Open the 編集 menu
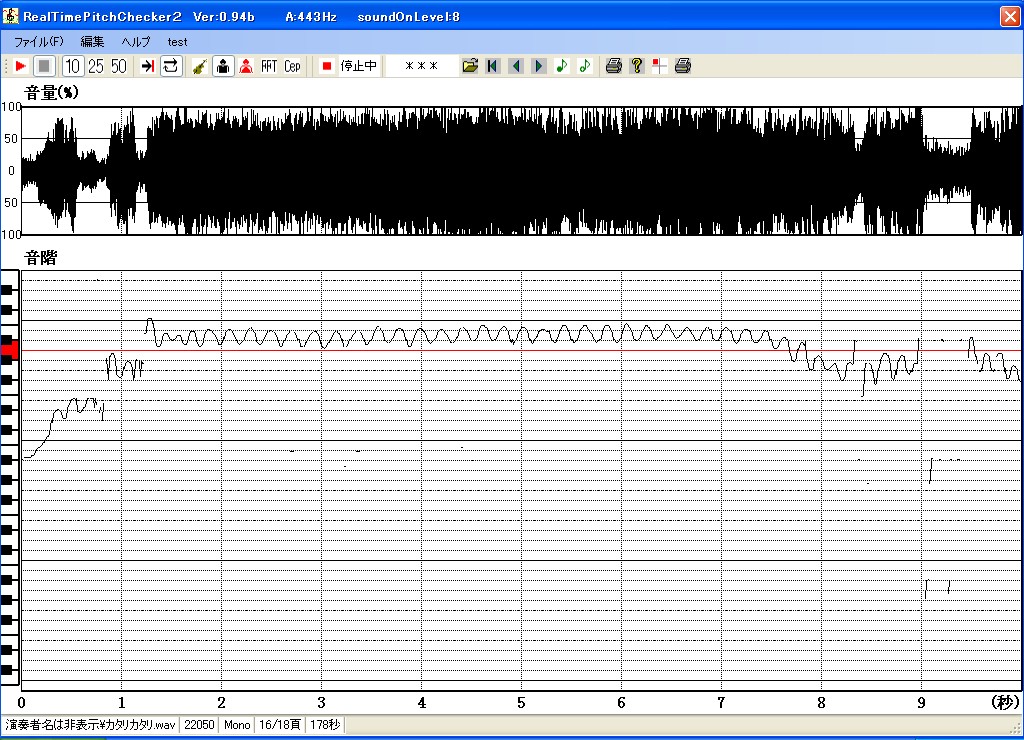 tap(92, 42)
